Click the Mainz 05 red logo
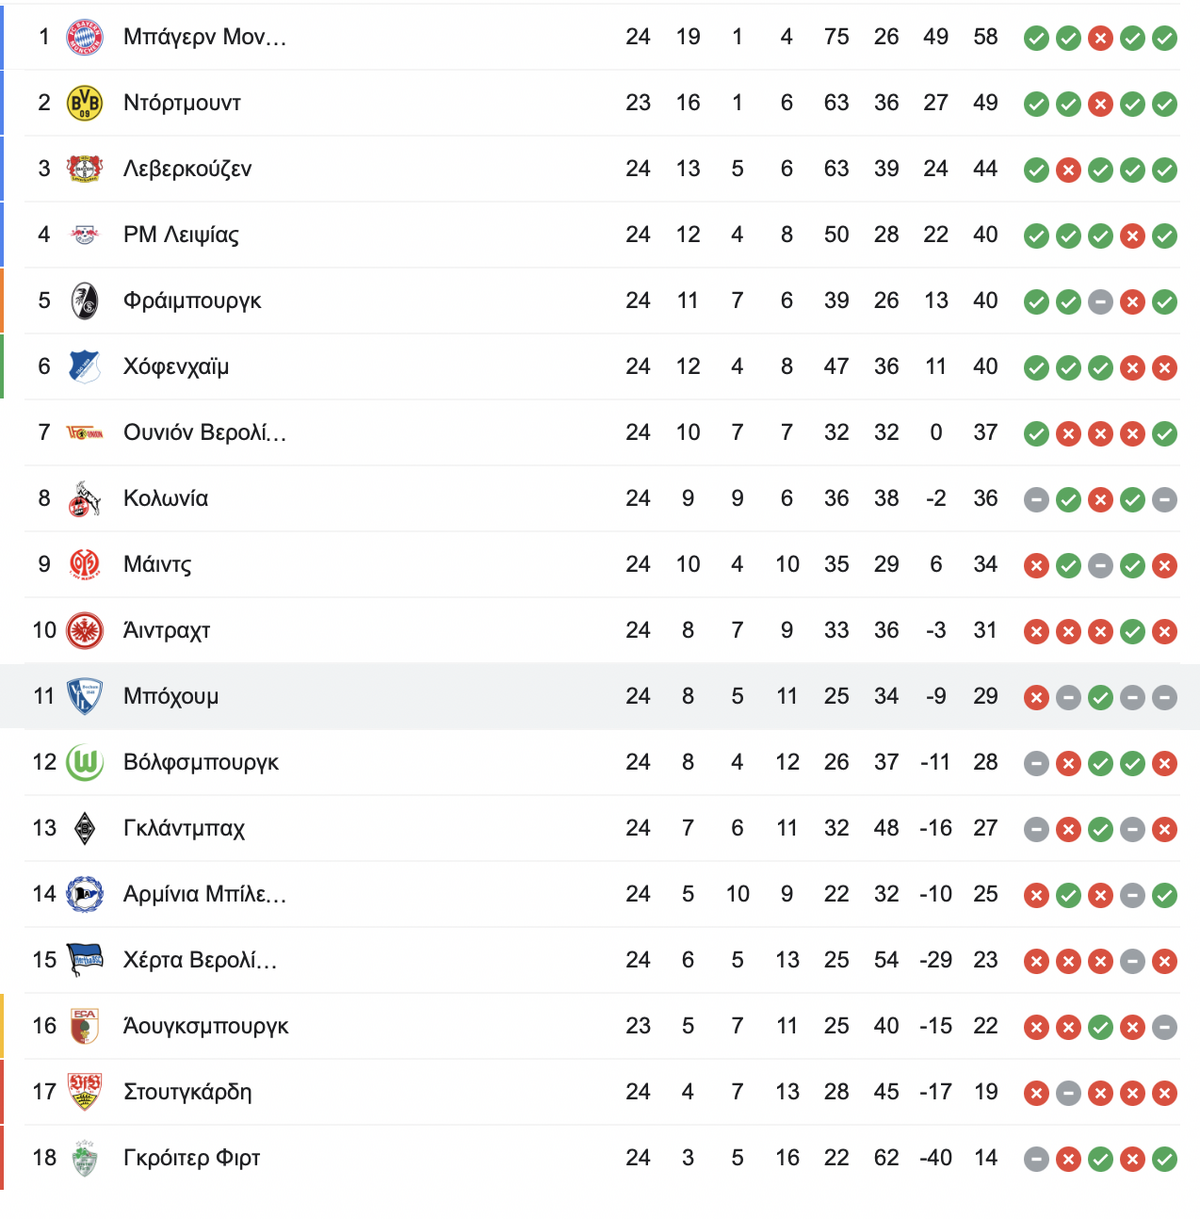 [85, 565]
